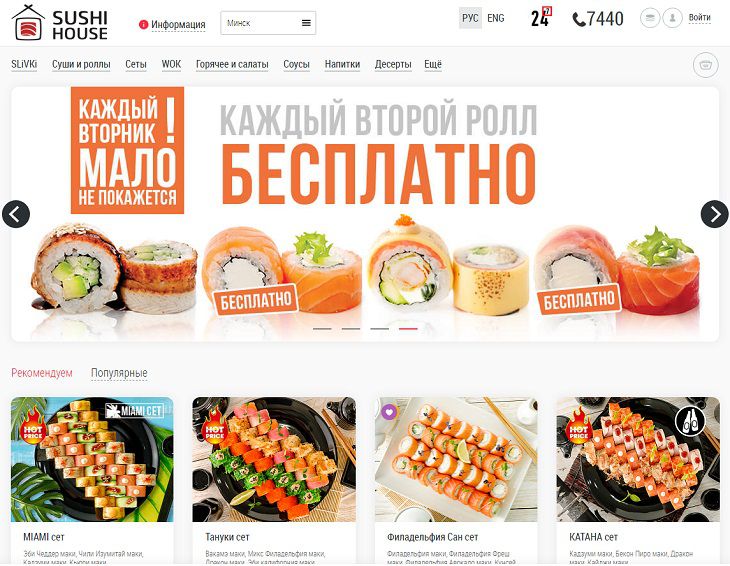The height and width of the screenshot is (566, 730).
Task: Open the MIAMI сет product image
Action: point(92,459)
